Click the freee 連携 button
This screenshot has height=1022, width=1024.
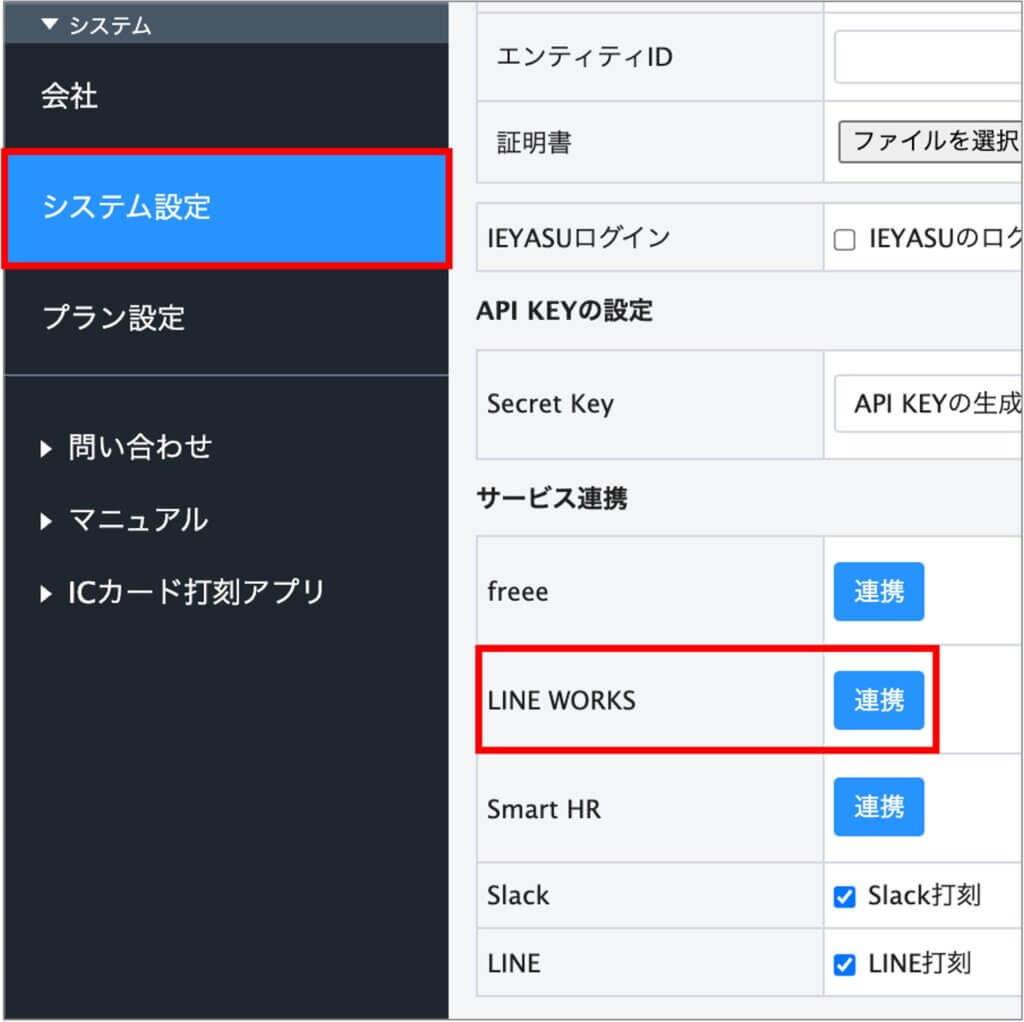click(879, 592)
